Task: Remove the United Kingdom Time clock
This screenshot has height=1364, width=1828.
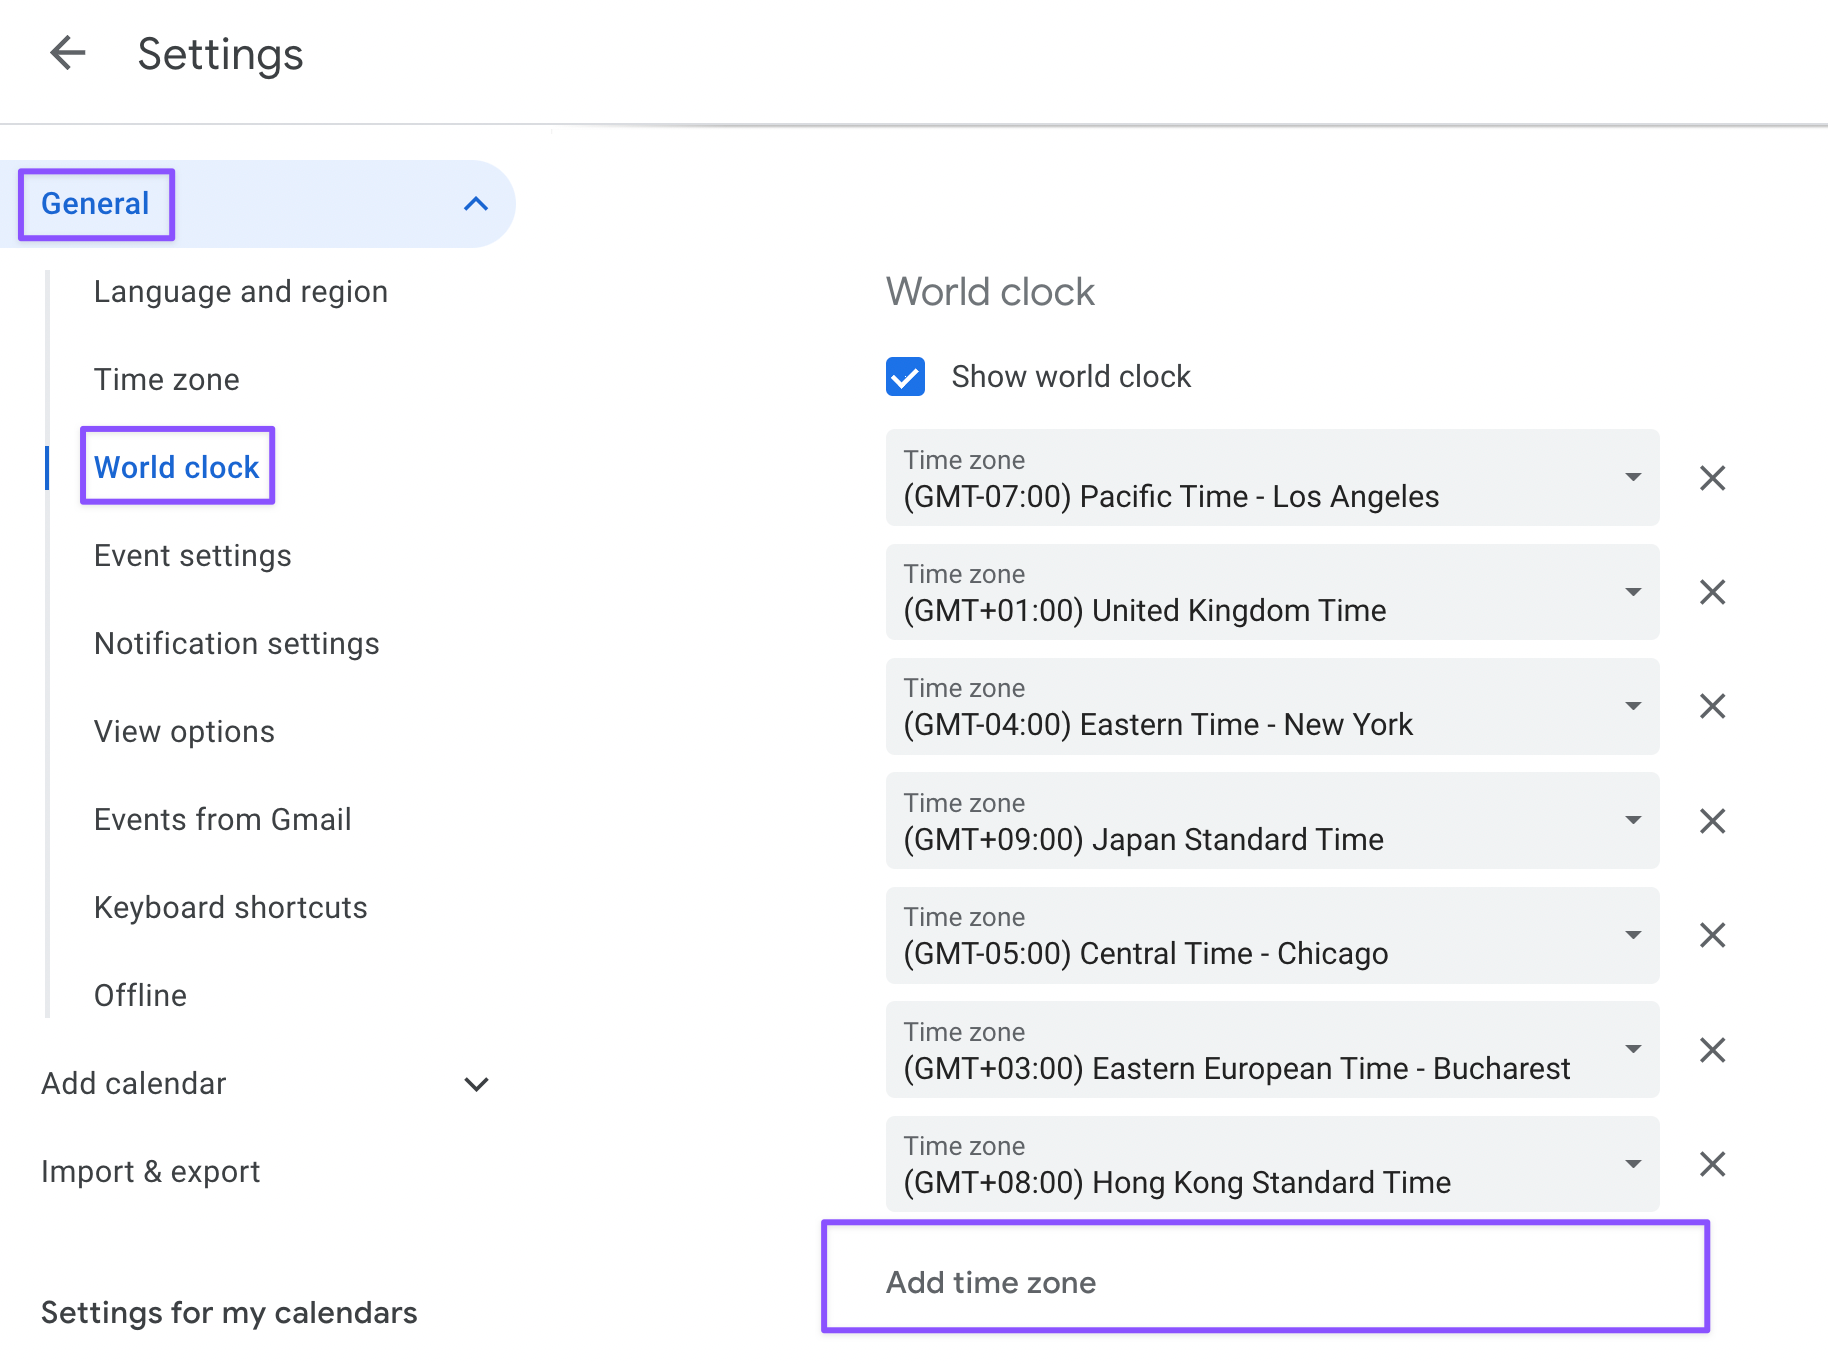Action: pyautogui.click(x=1712, y=592)
